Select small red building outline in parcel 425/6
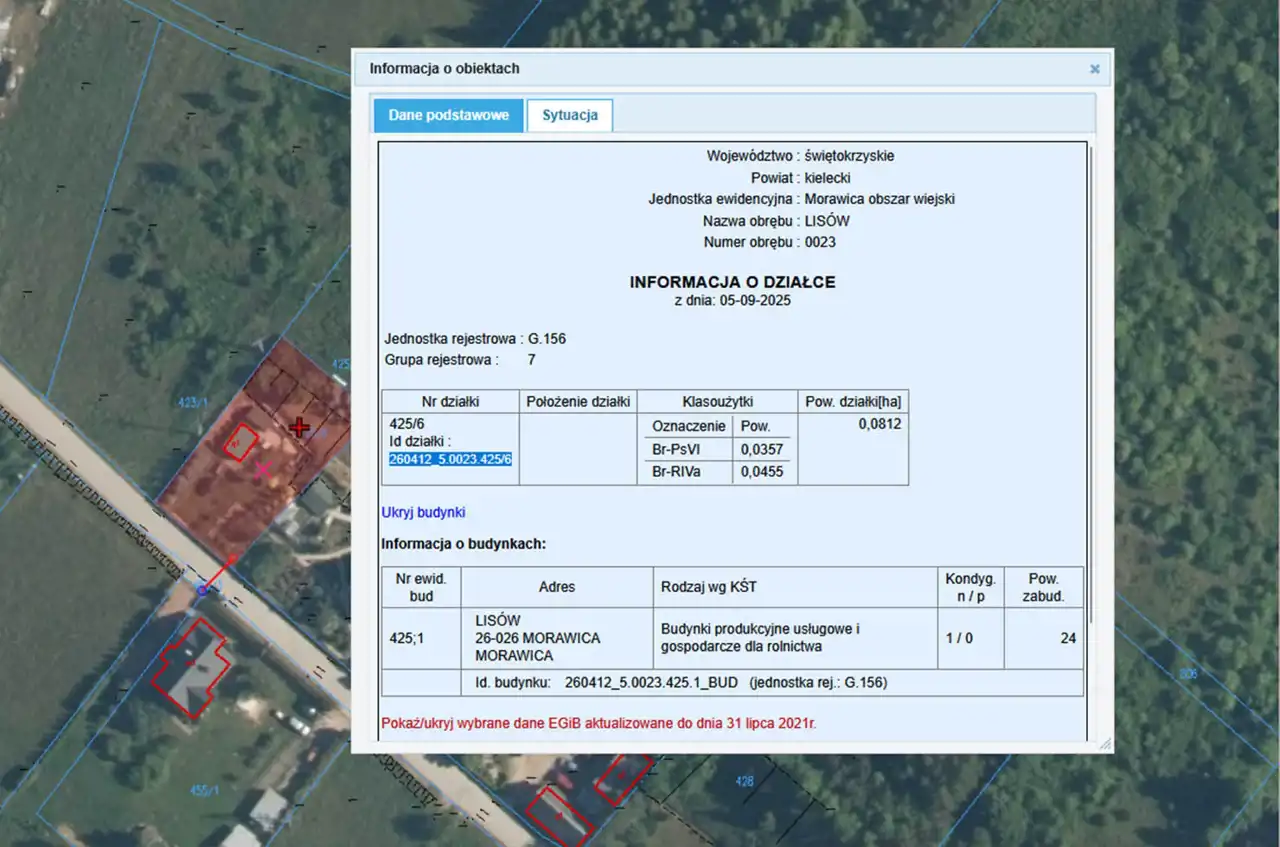 pyautogui.click(x=239, y=443)
